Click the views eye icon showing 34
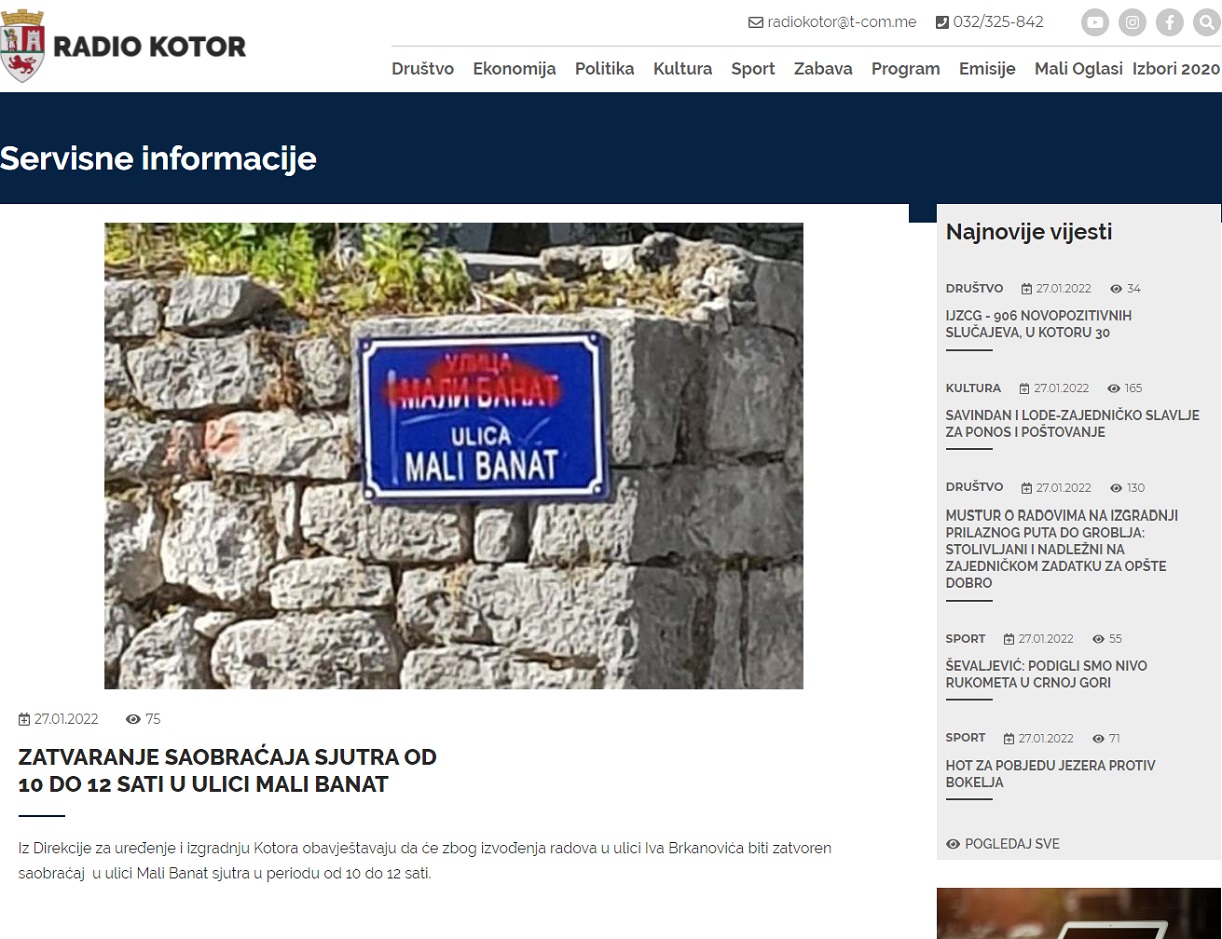Image resolution: width=1222 pixels, height=939 pixels. (x=1116, y=289)
